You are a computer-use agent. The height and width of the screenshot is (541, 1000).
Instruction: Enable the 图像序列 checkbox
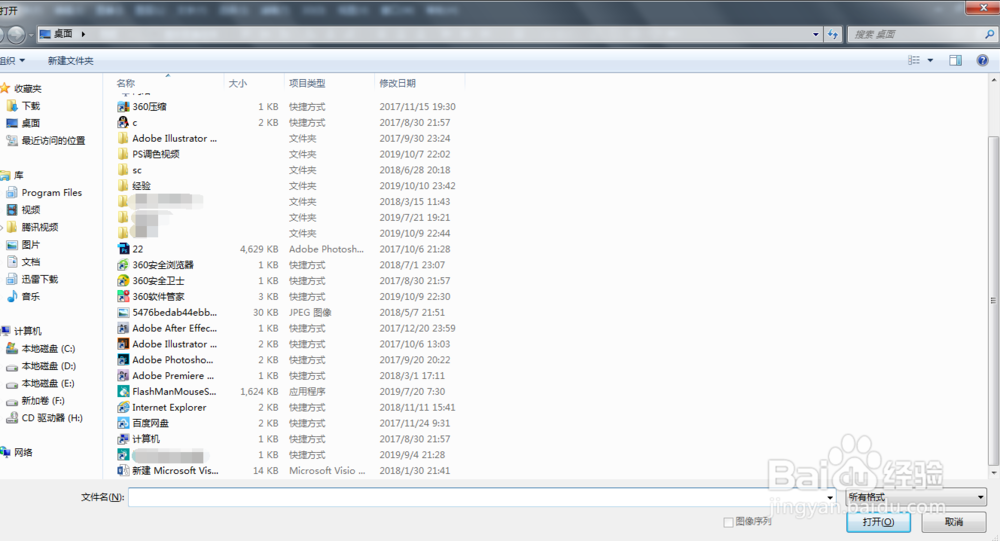(728, 522)
